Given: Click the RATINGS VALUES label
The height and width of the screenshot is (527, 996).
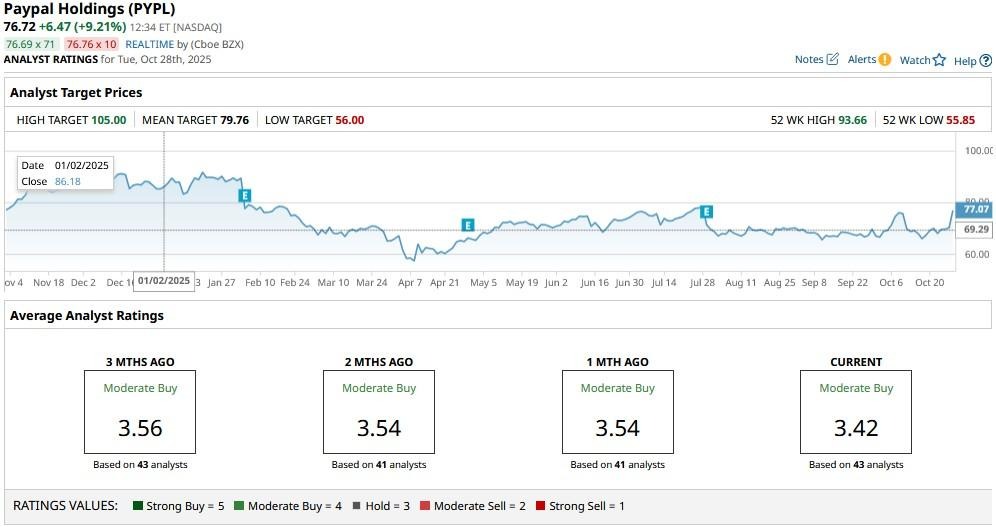Looking at the screenshot, I should tap(65, 506).
